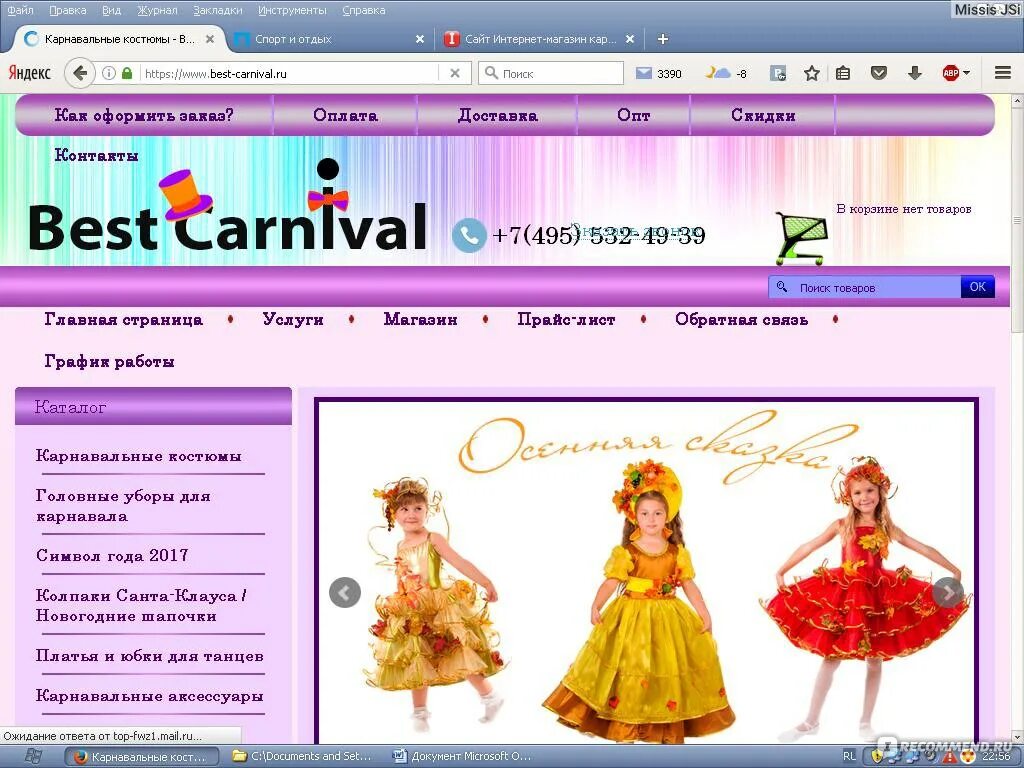The width and height of the screenshot is (1024, 768).
Task: Click the Adblock Plus ABP icon
Action: 950,73
